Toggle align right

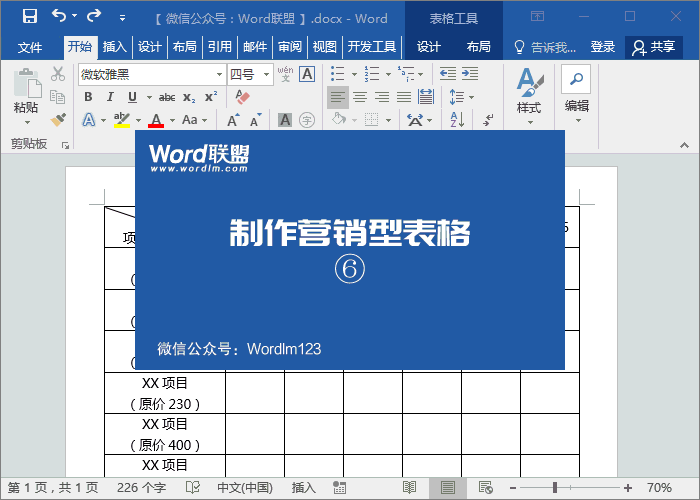(x=382, y=97)
